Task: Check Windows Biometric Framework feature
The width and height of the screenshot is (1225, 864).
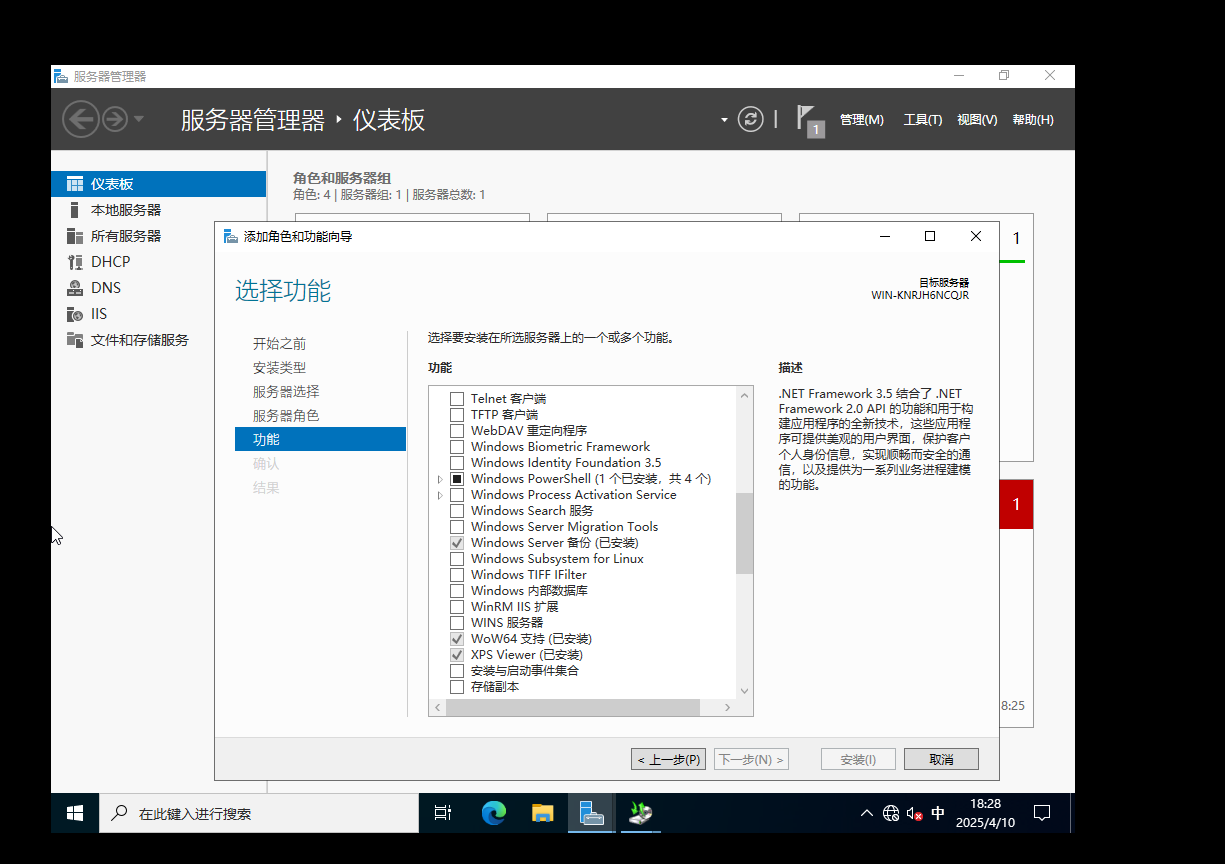Action: point(457,447)
